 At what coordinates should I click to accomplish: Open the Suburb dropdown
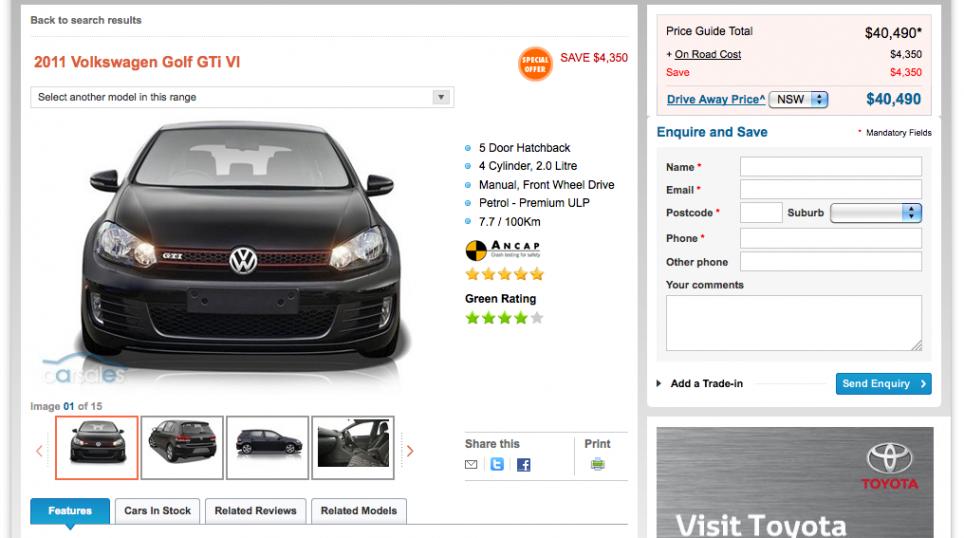pos(876,213)
